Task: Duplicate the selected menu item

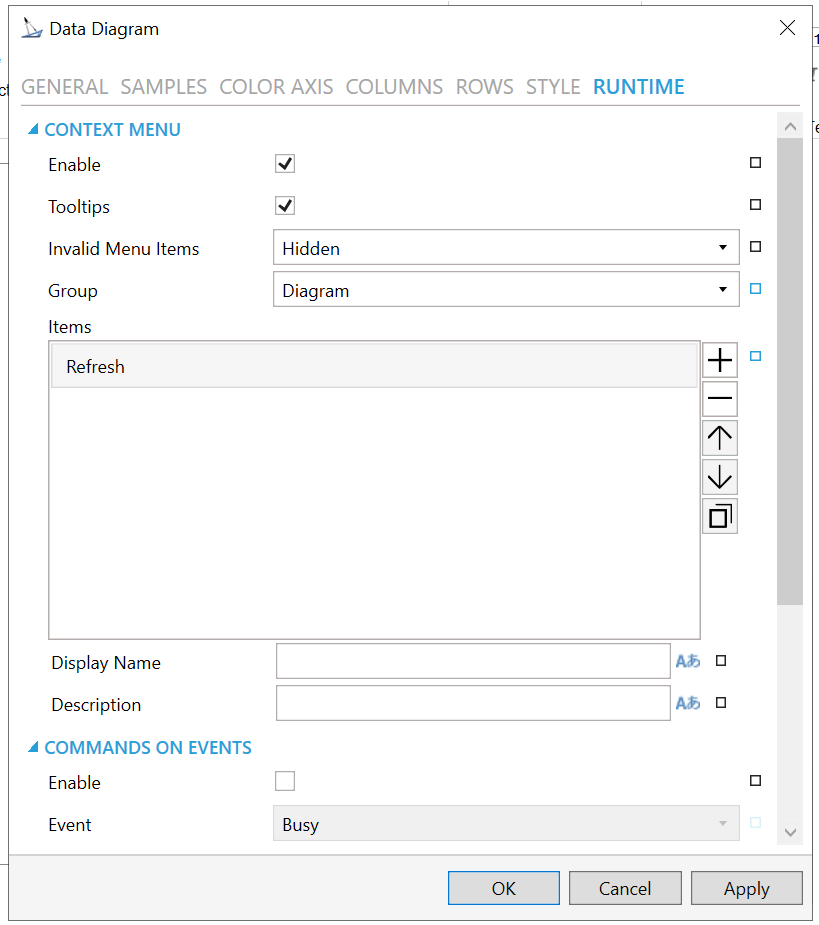Action: (x=719, y=516)
